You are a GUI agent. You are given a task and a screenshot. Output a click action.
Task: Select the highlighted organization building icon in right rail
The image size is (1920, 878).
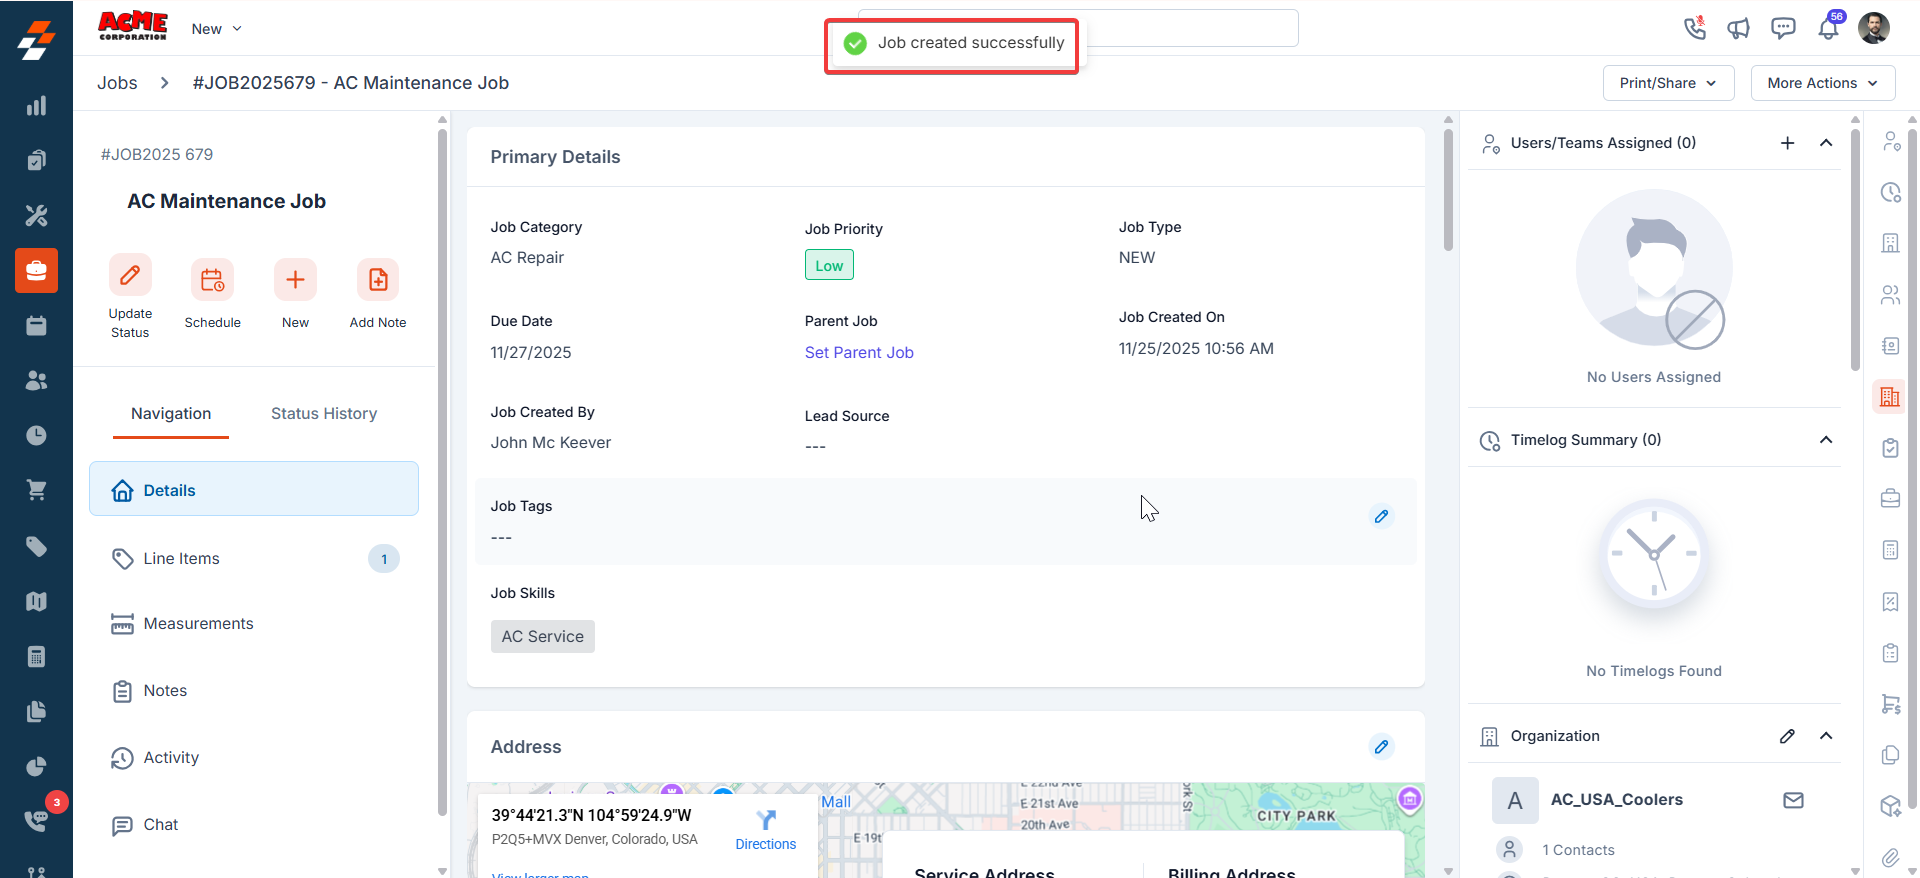1889,397
